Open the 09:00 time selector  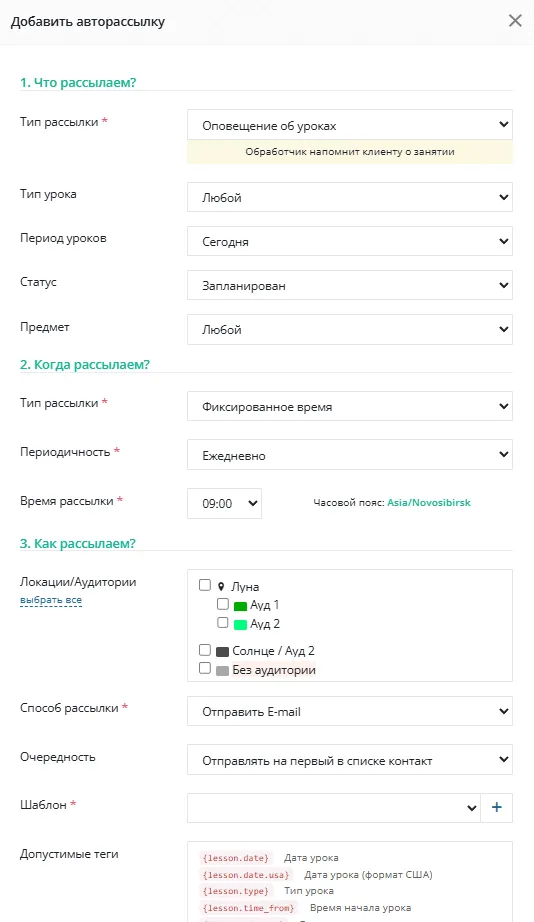pyautogui.click(x=224, y=503)
